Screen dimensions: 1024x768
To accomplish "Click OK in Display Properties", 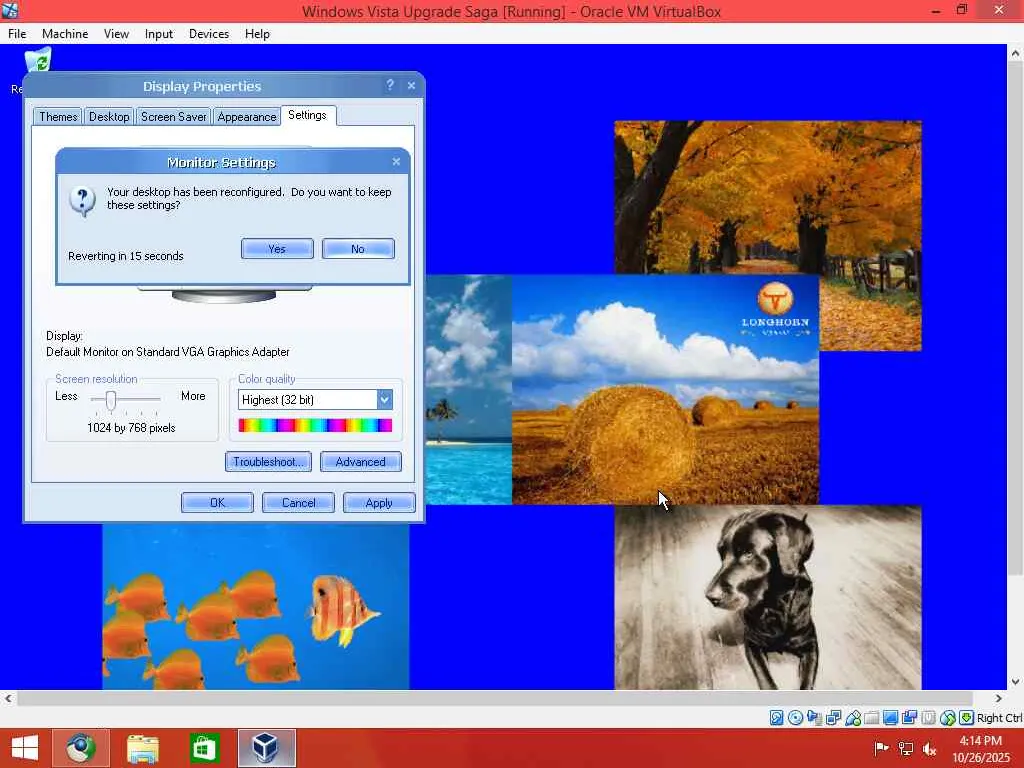I will click(217, 503).
